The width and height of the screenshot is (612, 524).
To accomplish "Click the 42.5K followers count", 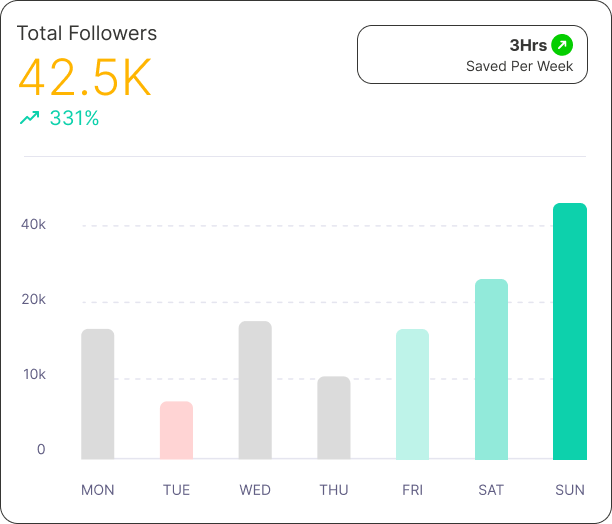I will pos(85,78).
